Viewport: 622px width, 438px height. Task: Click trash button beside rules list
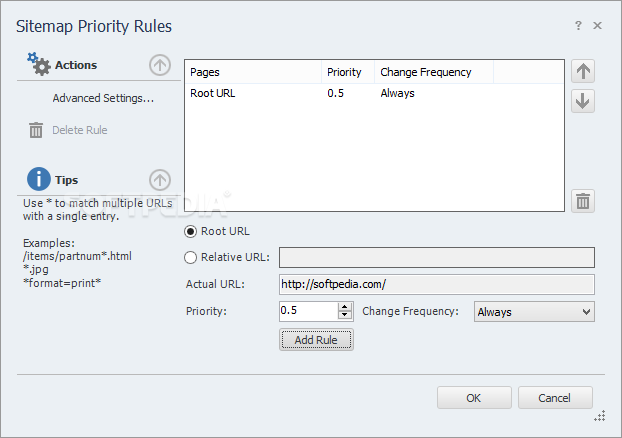coord(583,201)
